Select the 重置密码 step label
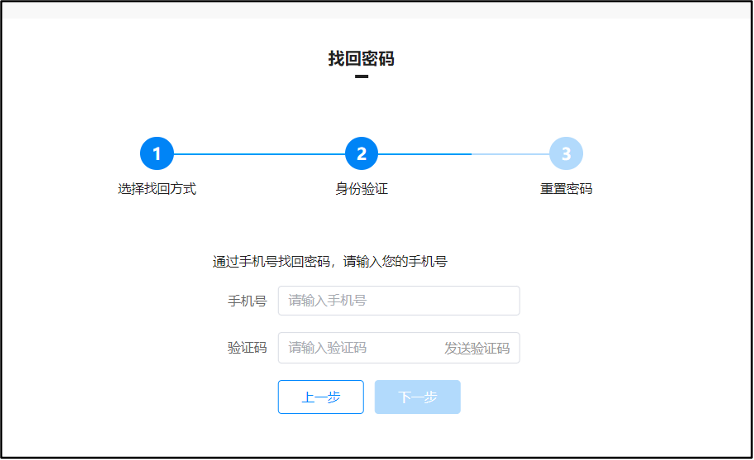 pyautogui.click(x=566, y=188)
